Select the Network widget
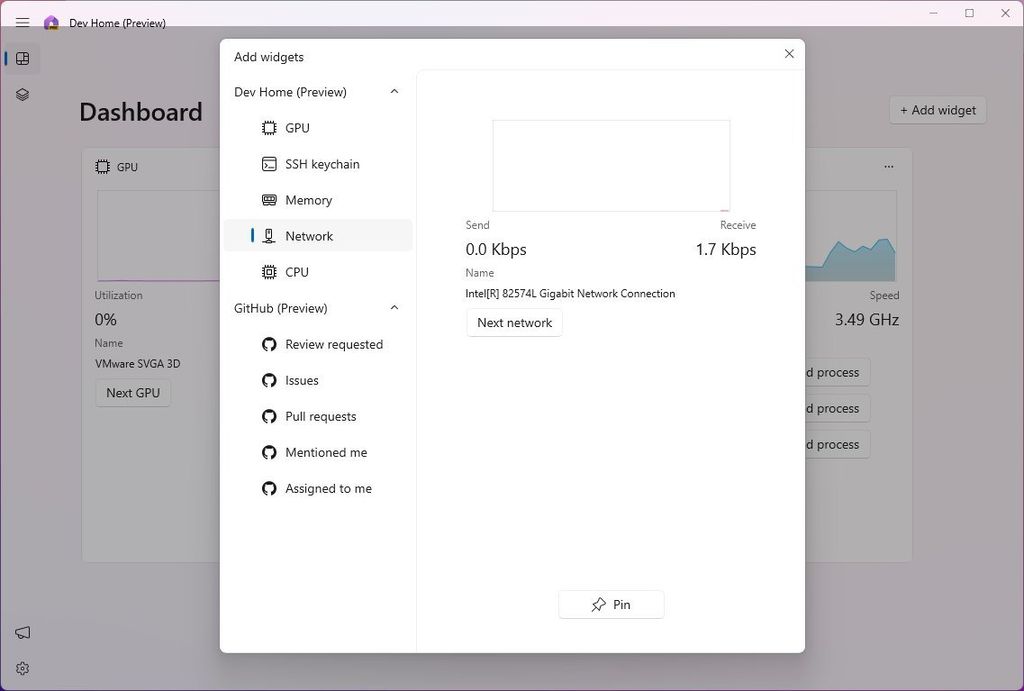 [x=309, y=235]
